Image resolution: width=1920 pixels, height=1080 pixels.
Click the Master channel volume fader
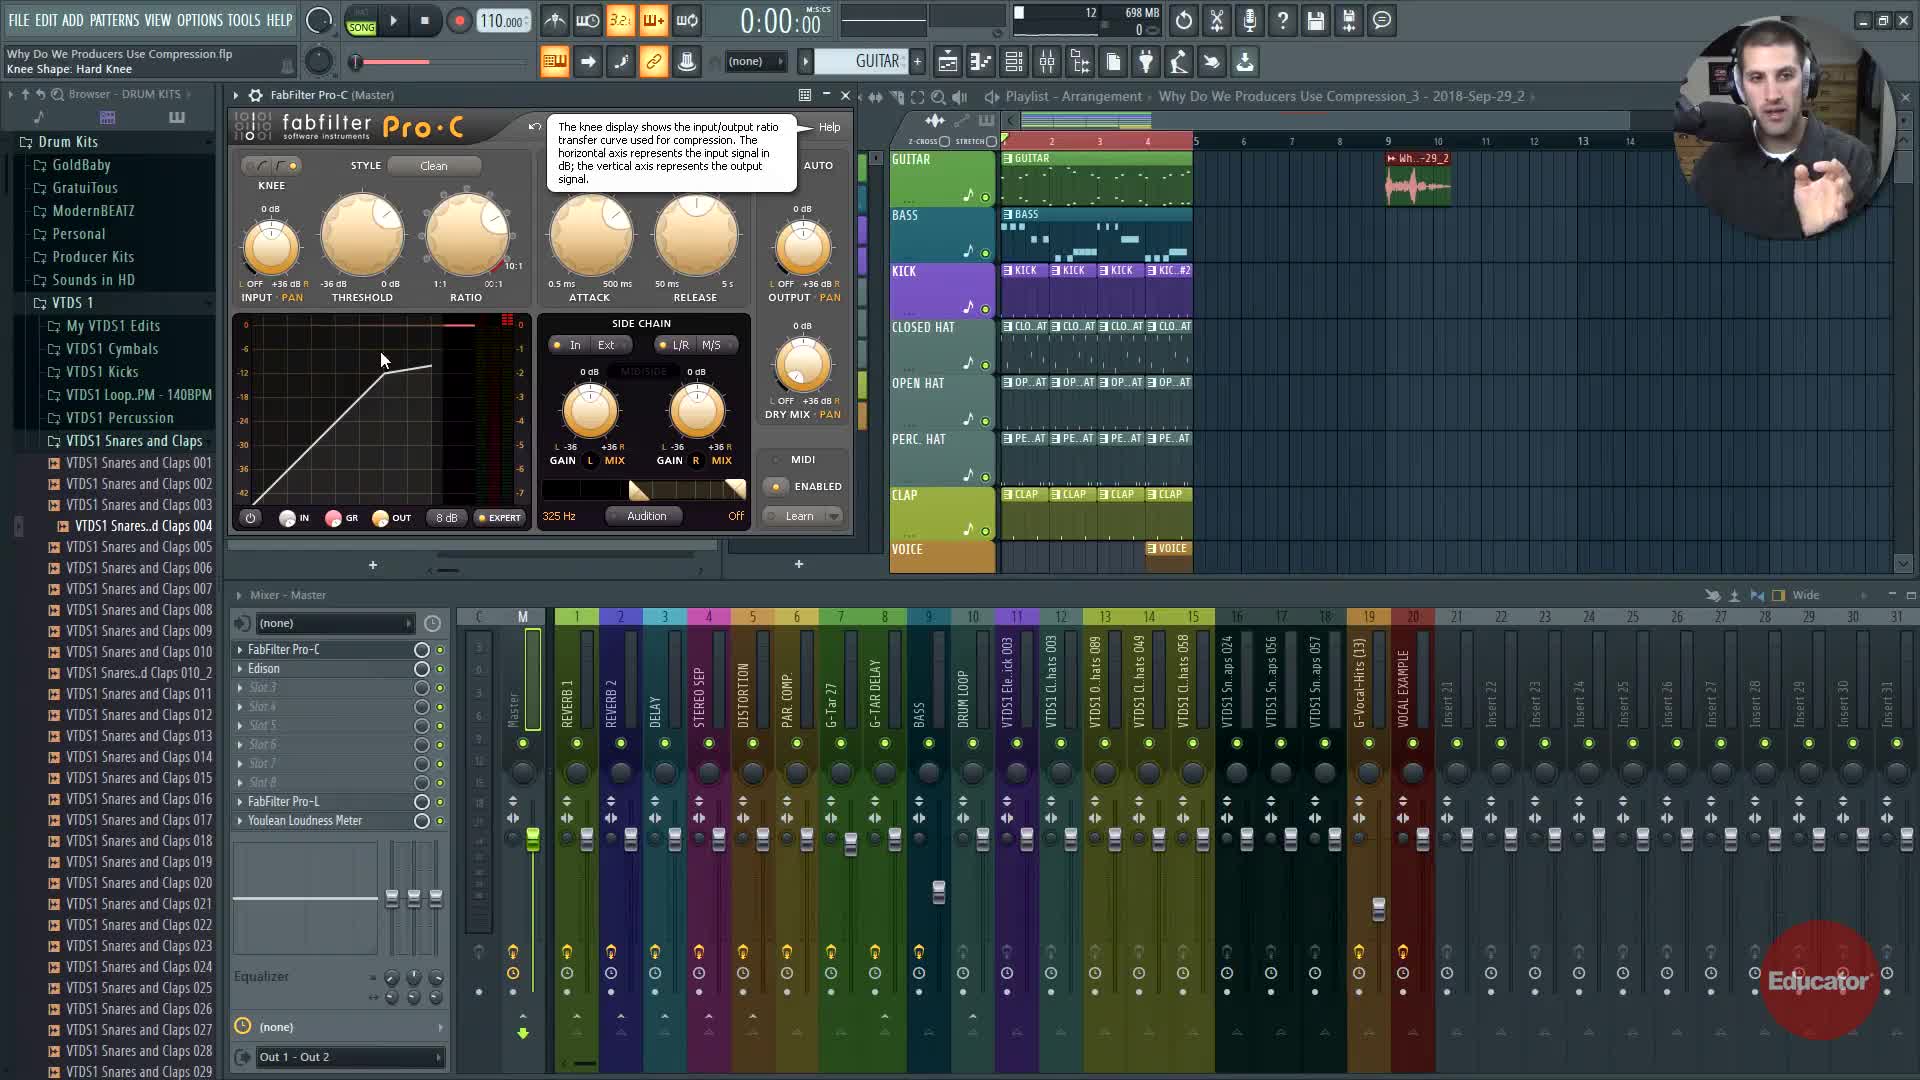tap(533, 840)
